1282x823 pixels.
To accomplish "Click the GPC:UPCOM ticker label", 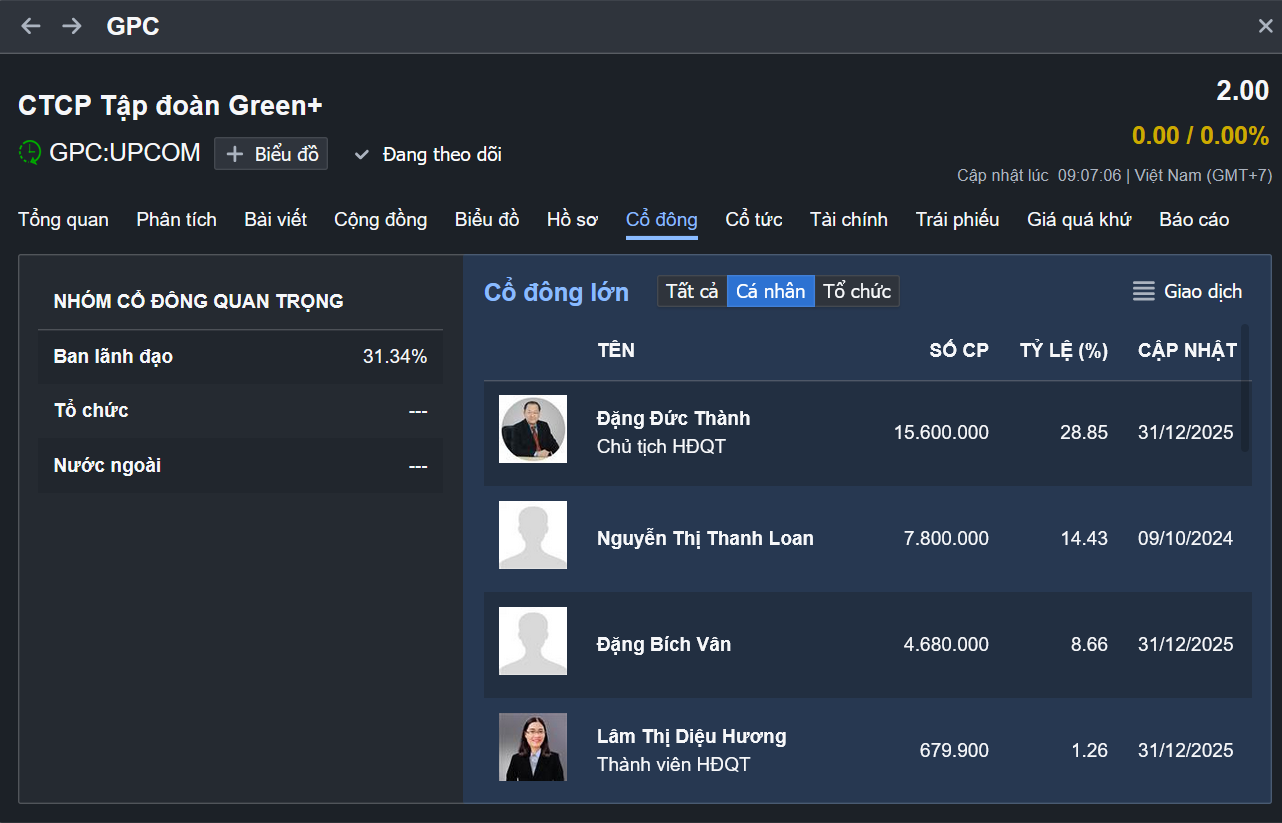I will click(125, 153).
